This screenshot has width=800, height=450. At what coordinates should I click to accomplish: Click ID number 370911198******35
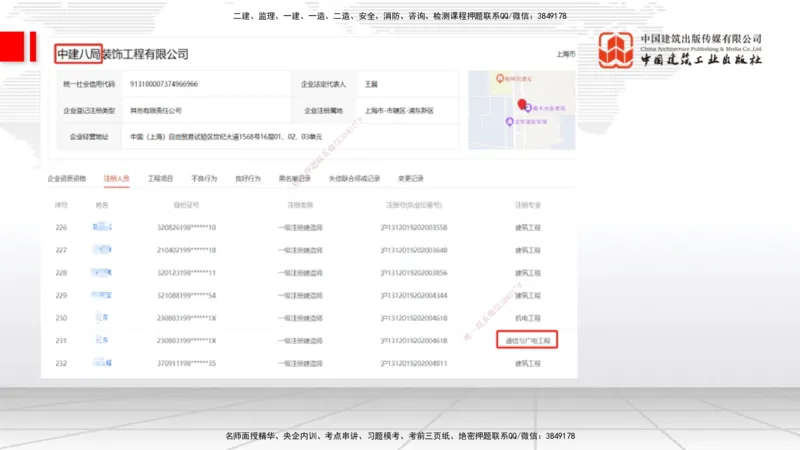186,363
